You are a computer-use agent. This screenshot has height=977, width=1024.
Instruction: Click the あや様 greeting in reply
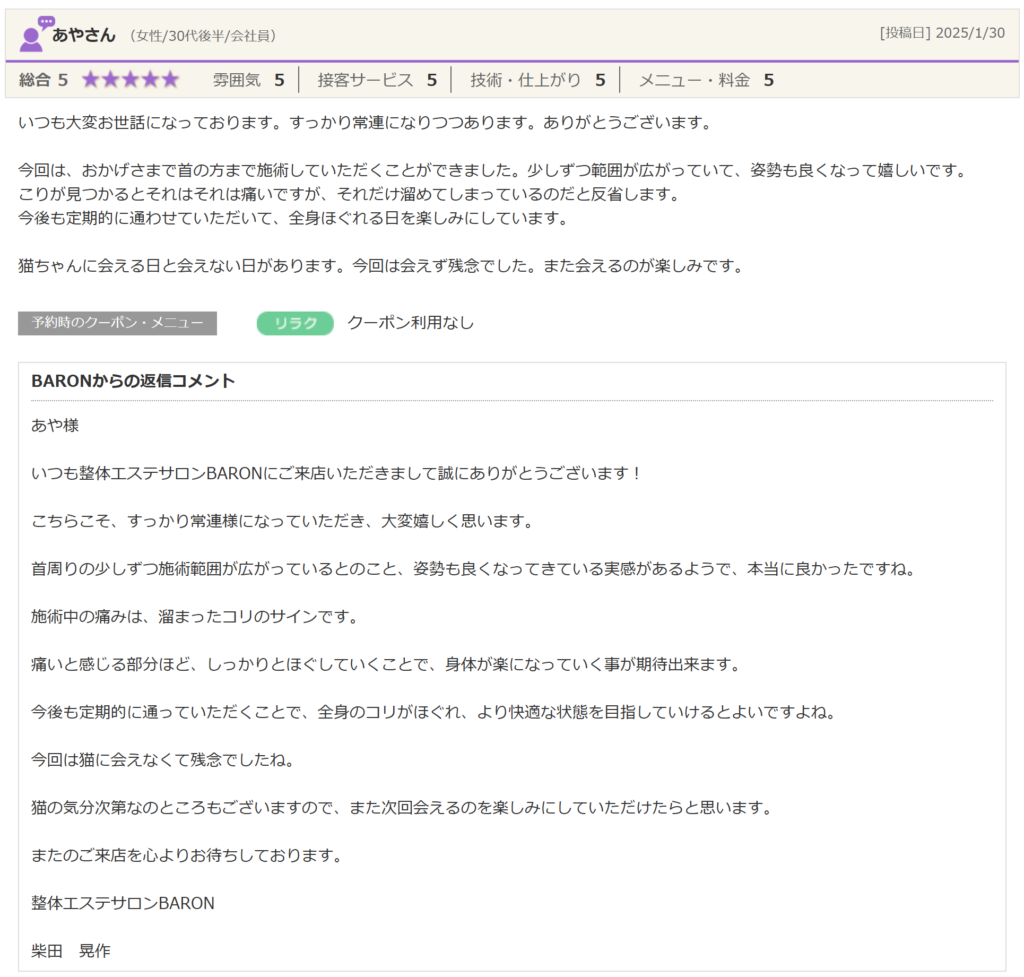coord(55,425)
